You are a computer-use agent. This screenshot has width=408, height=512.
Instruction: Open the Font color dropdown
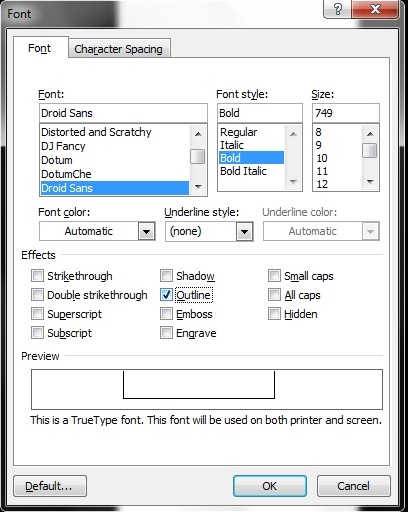147,231
